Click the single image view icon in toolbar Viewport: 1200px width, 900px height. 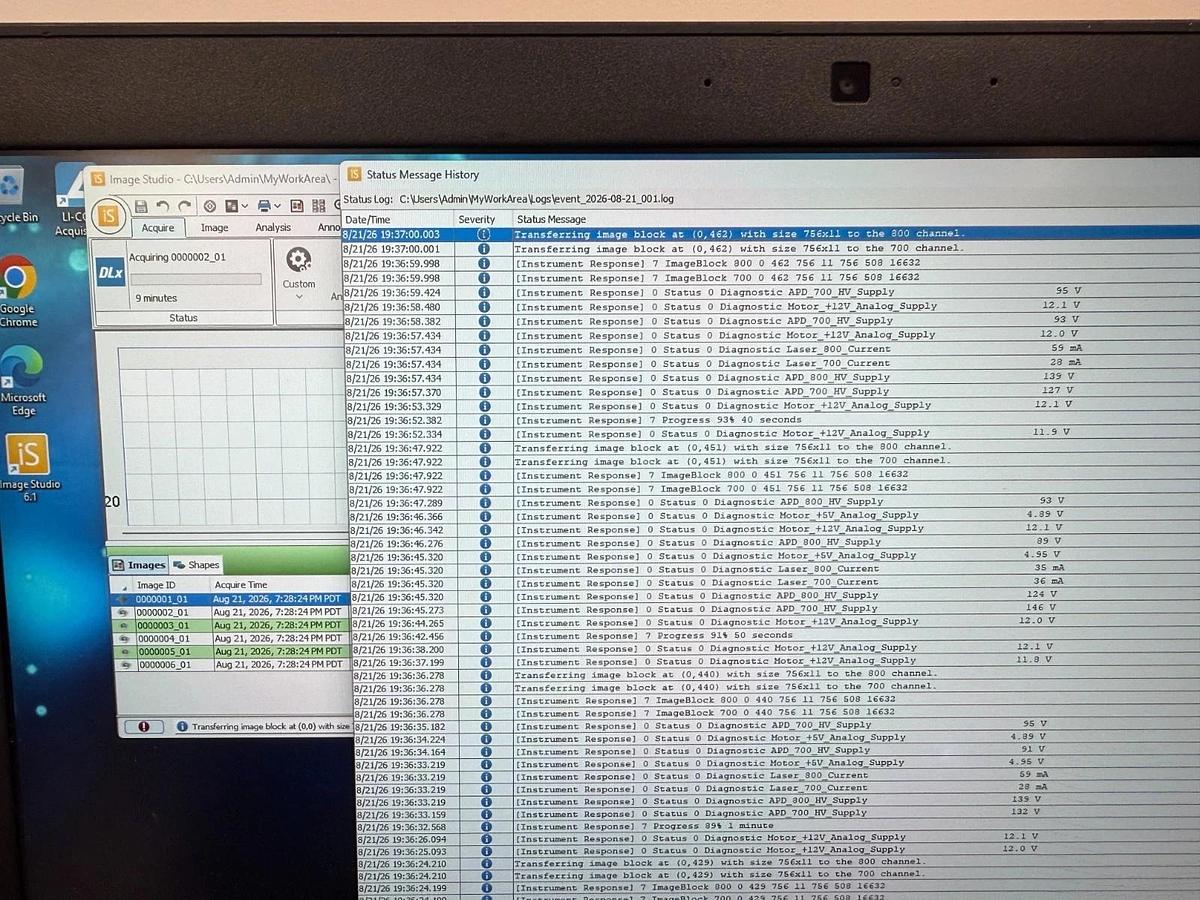tap(297, 206)
